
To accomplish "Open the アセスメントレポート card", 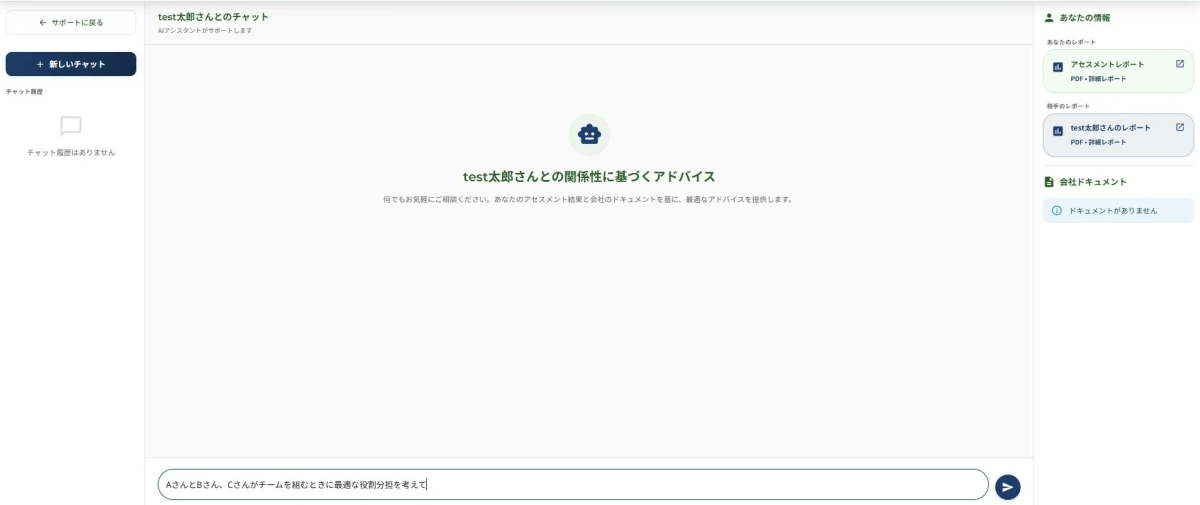I will click(1118, 71).
